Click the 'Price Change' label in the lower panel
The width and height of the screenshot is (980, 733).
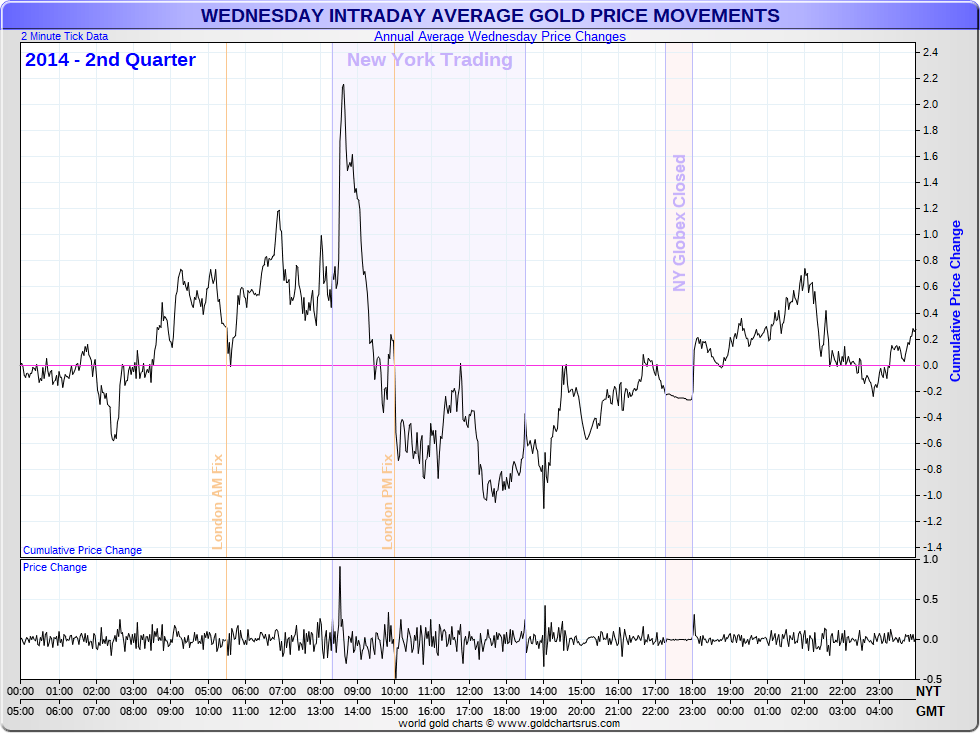(55, 567)
